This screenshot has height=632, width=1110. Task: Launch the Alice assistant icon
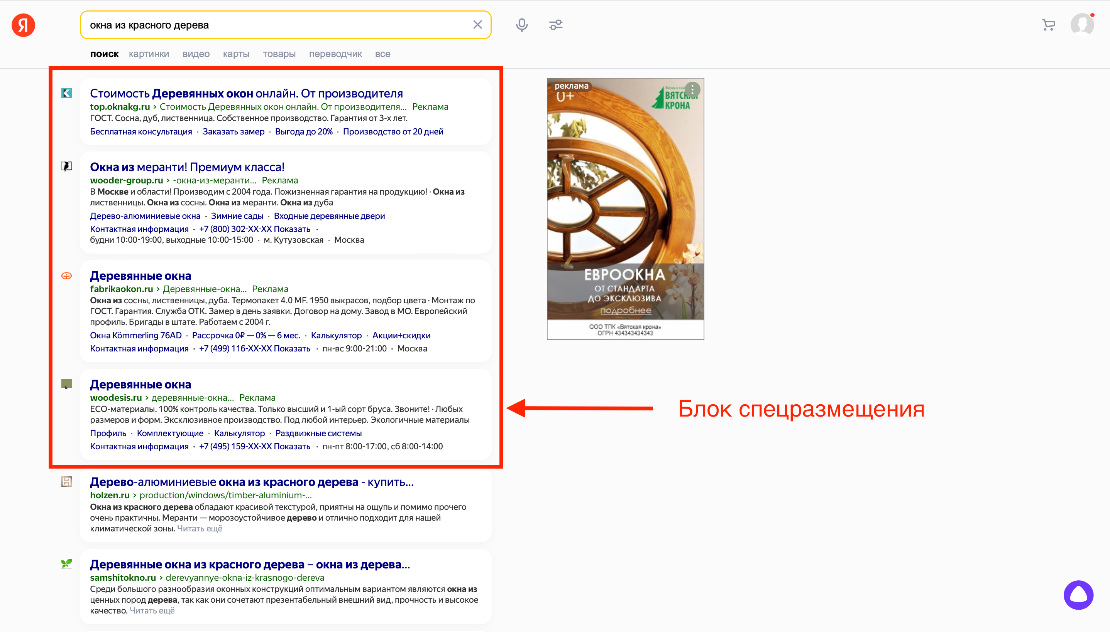[1079, 595]
